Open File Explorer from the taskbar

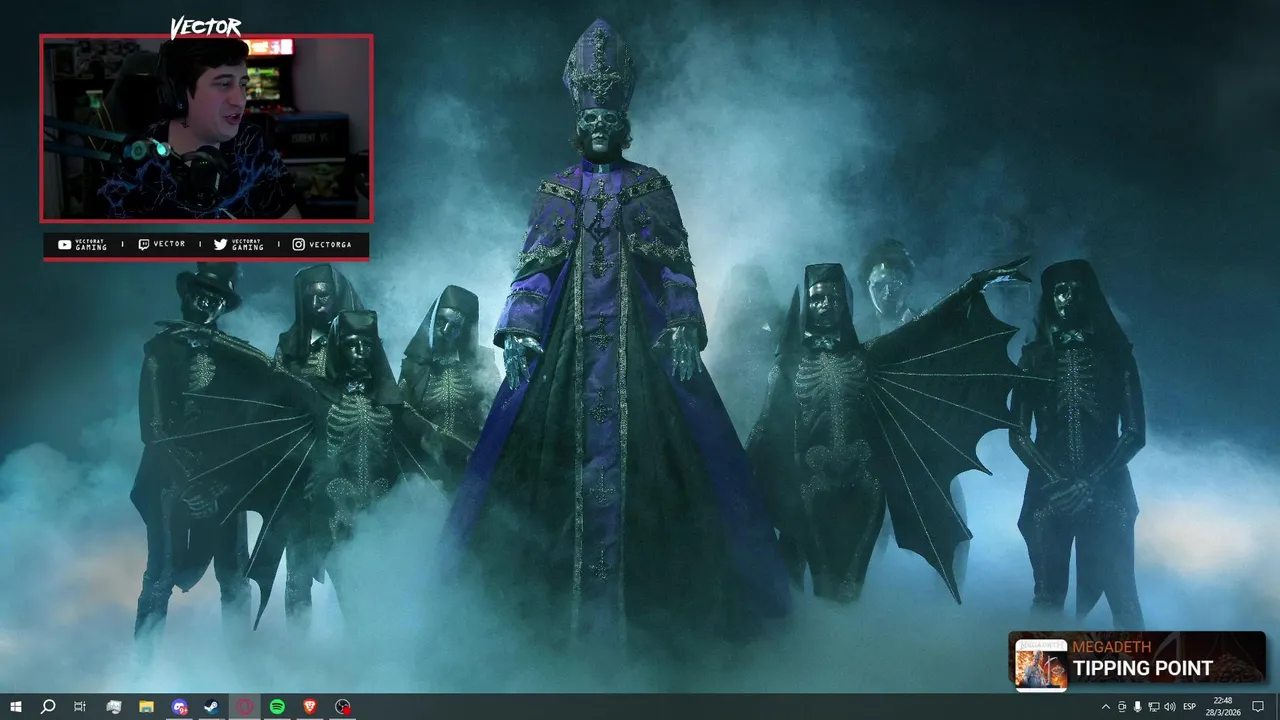[146, 707]
